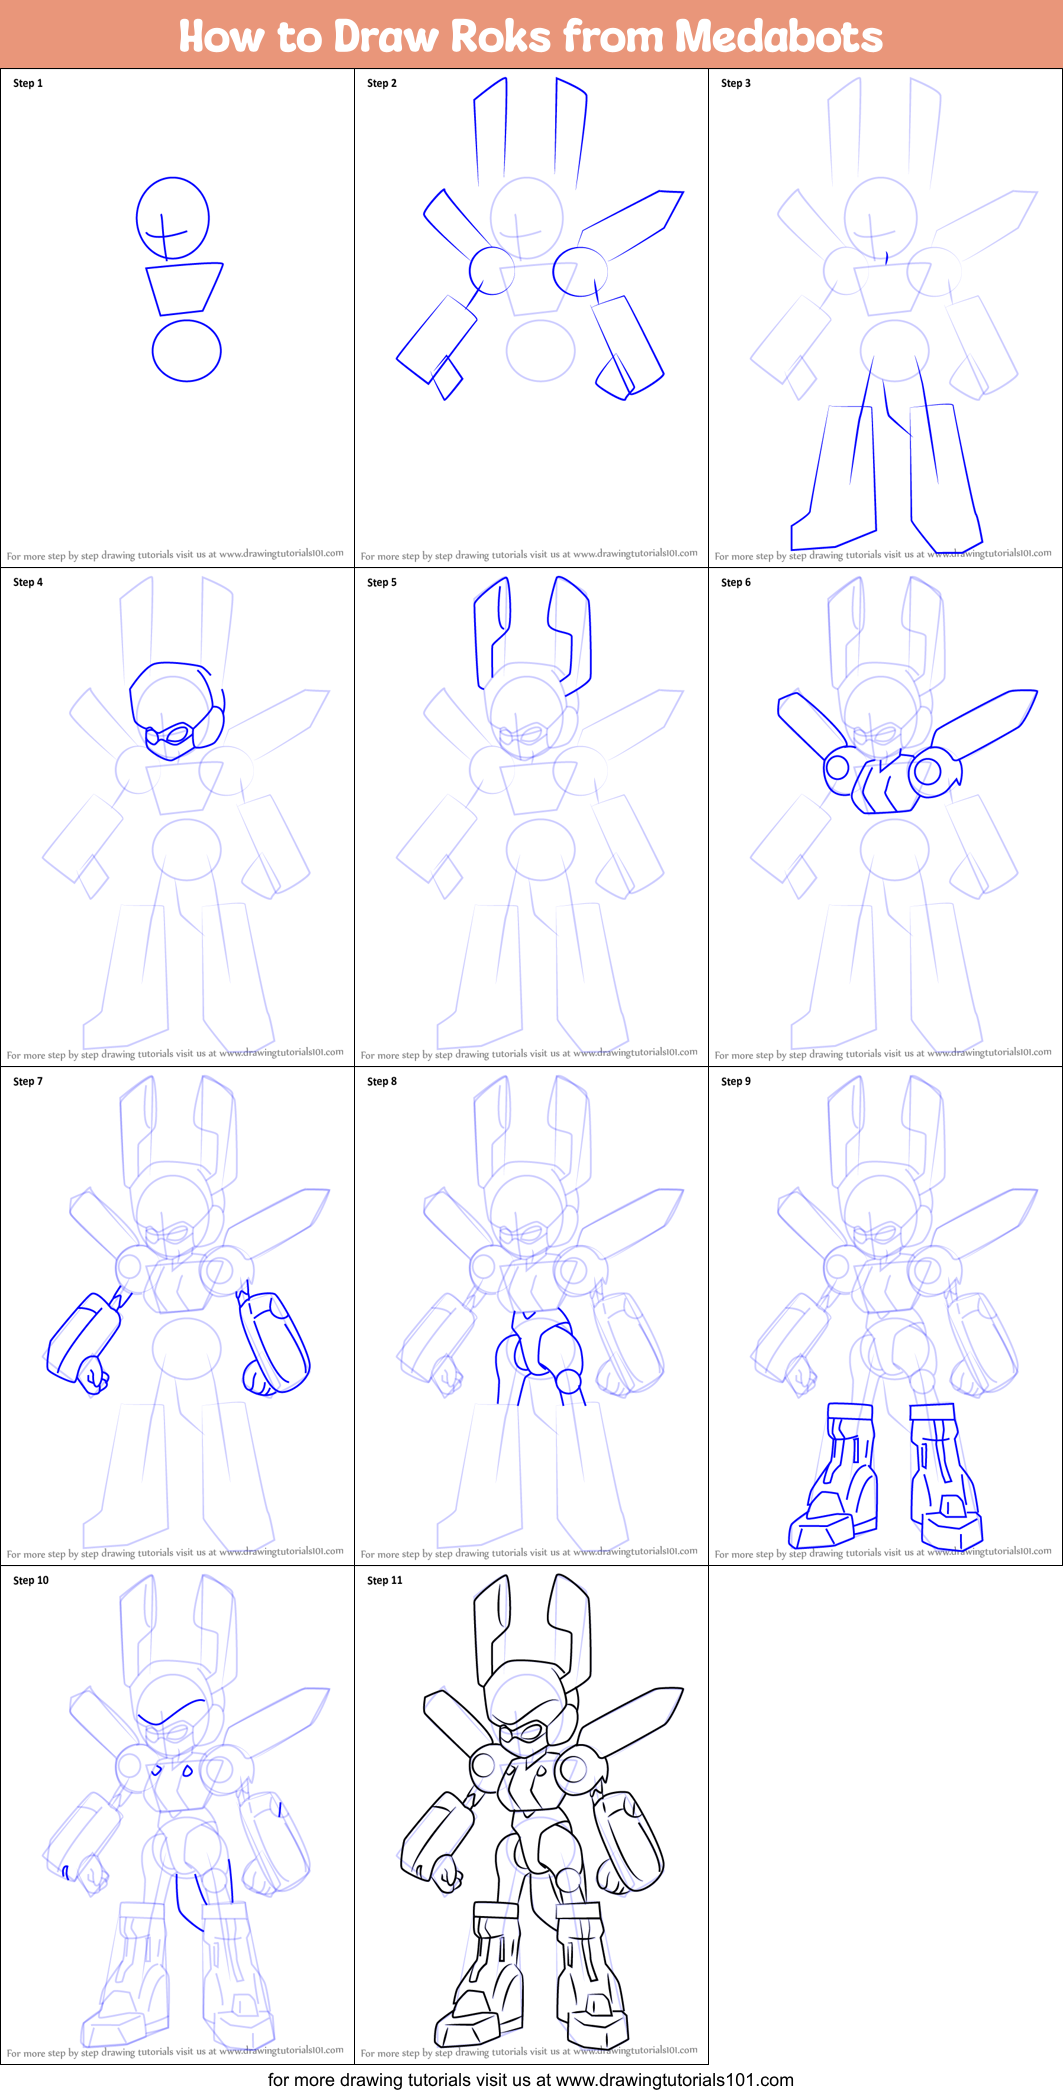Click the Step 8 drawing panel
The width and height of the screenshot is (1063, 2095).
pos(531,1316)
